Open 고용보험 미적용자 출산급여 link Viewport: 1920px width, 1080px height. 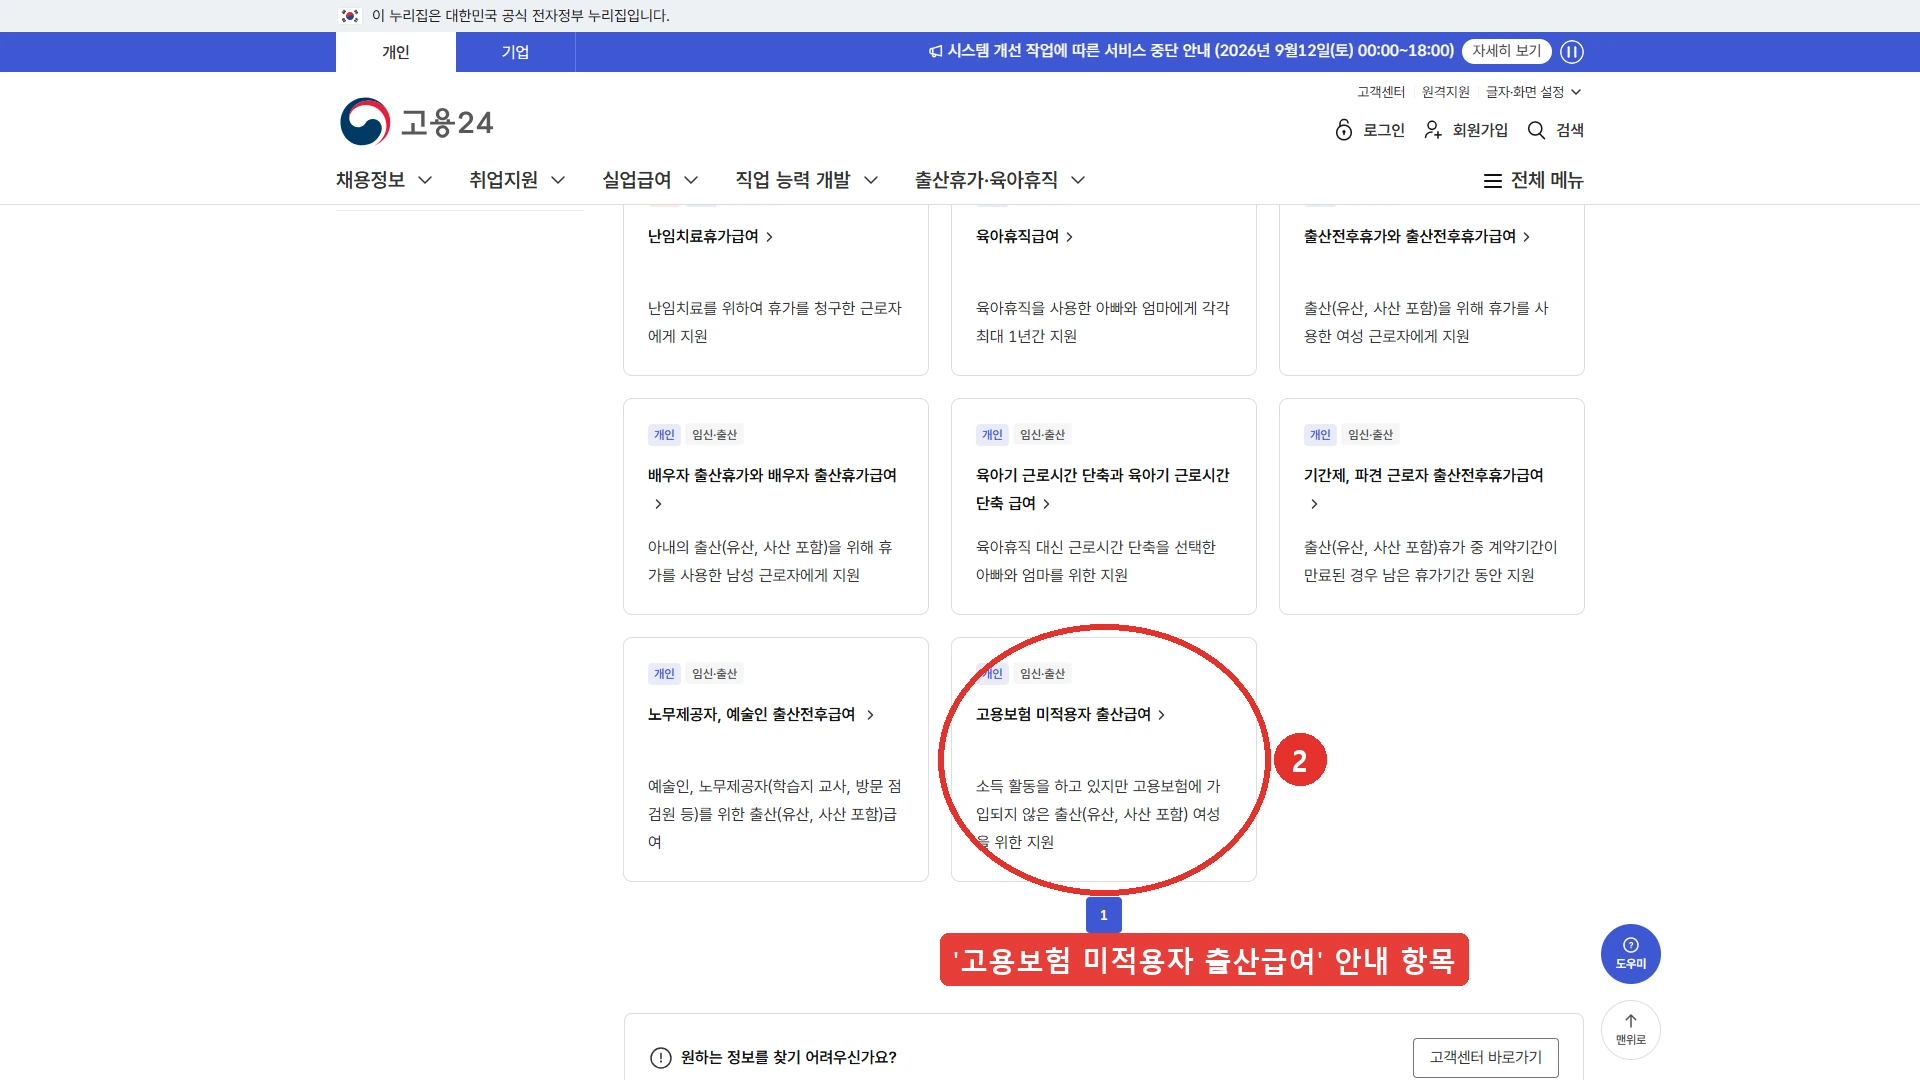point(1070,714)
